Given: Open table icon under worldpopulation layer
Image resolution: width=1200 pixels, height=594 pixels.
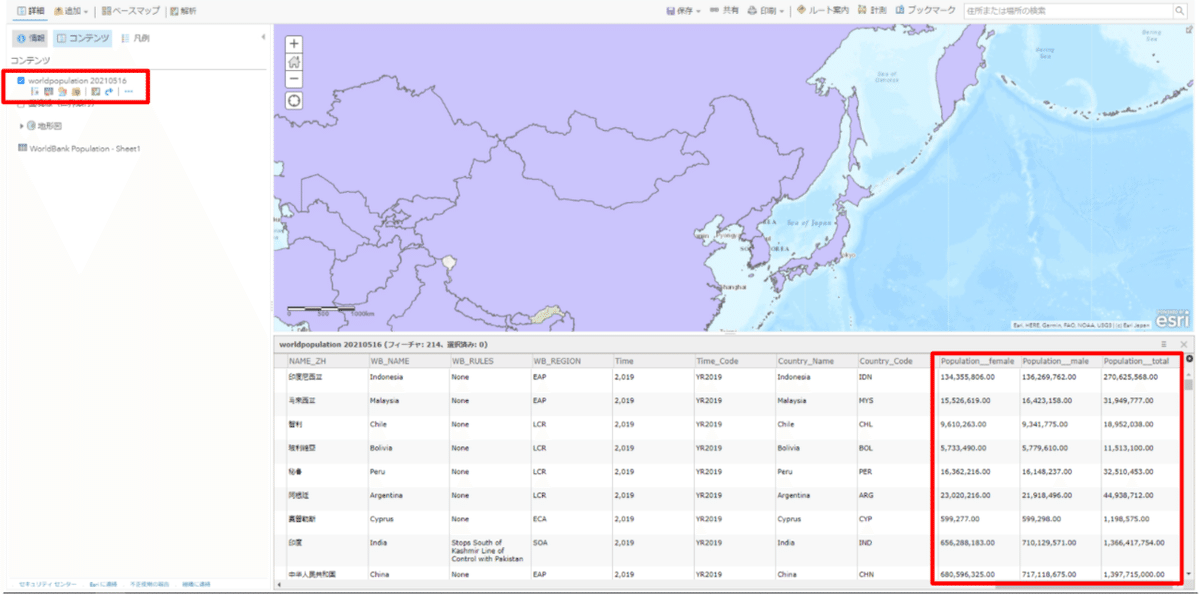Looking at the screenshot, I should coord(48,91).
